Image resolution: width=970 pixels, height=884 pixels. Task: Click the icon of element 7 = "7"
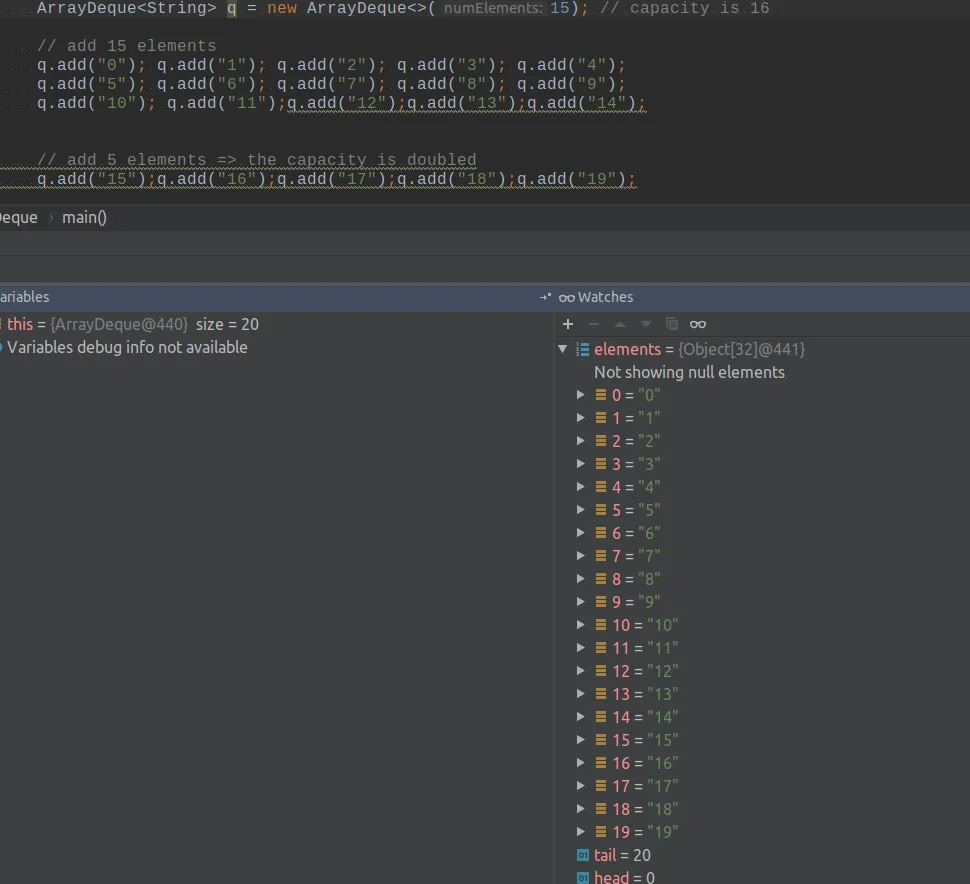pyautogui.click(x=601, y=556)
